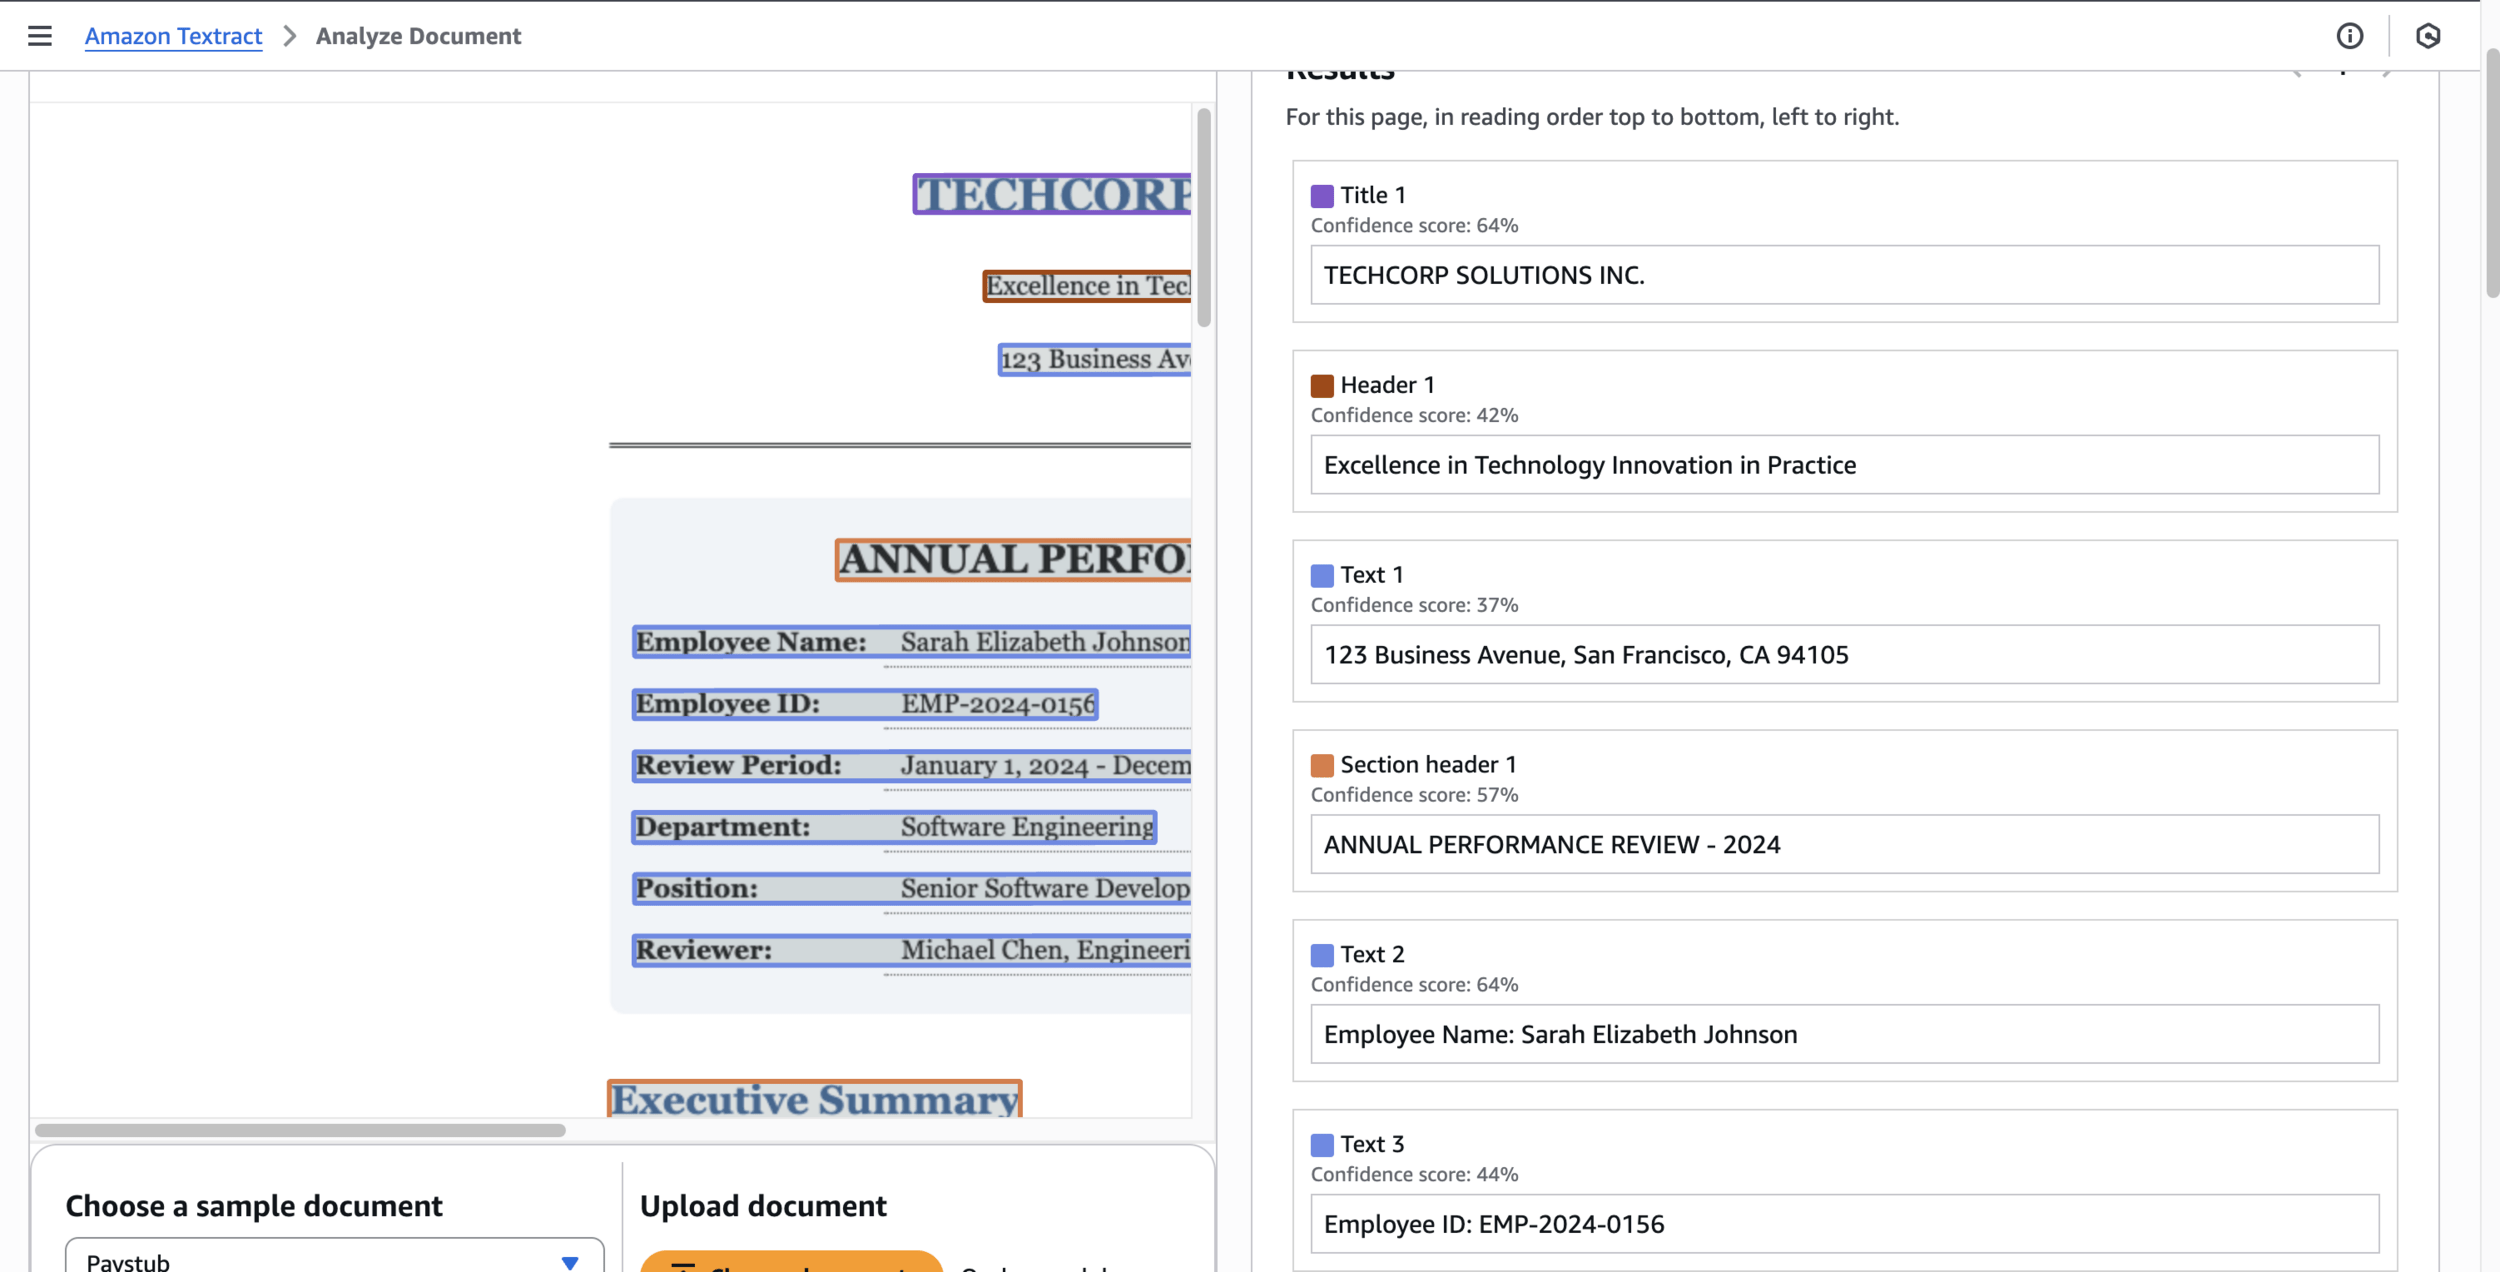Screen dimensions: 2500x1272
Task: Click the orange Choose document upload button
Action: [791, 1262]
